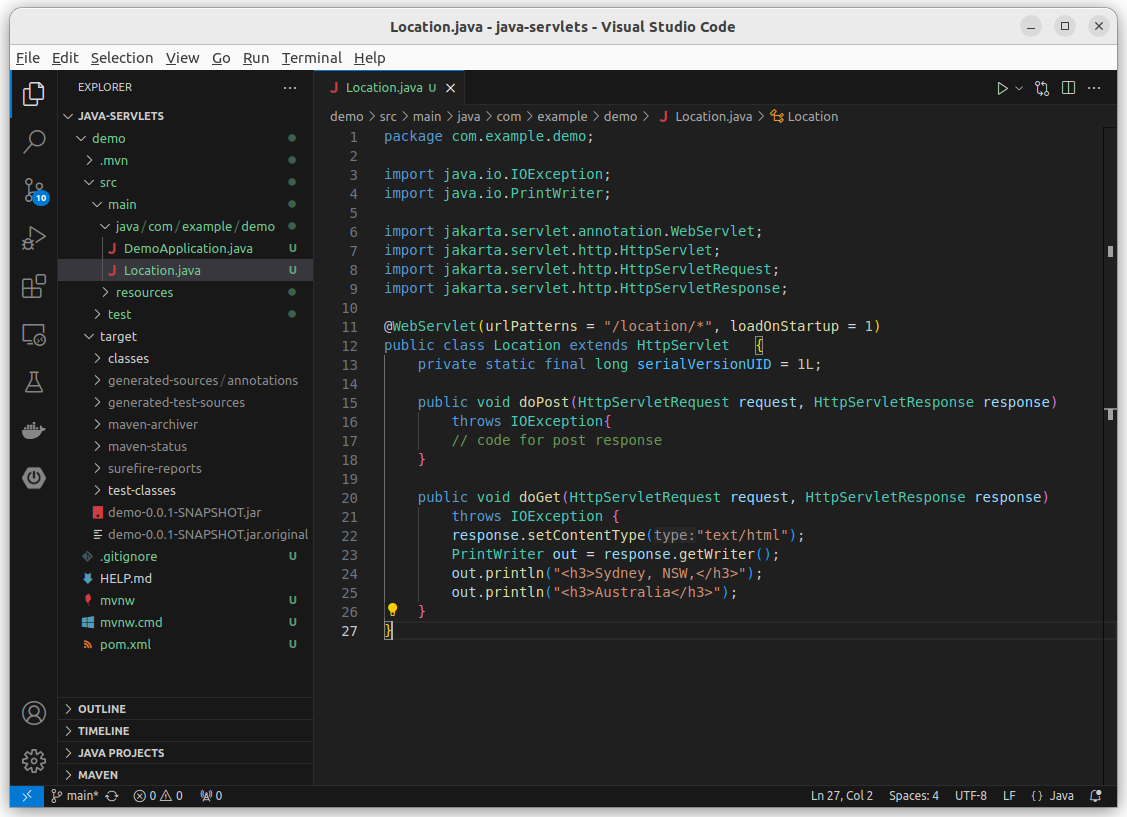
Task: Open the View menu
Action: tap(183, 57)
